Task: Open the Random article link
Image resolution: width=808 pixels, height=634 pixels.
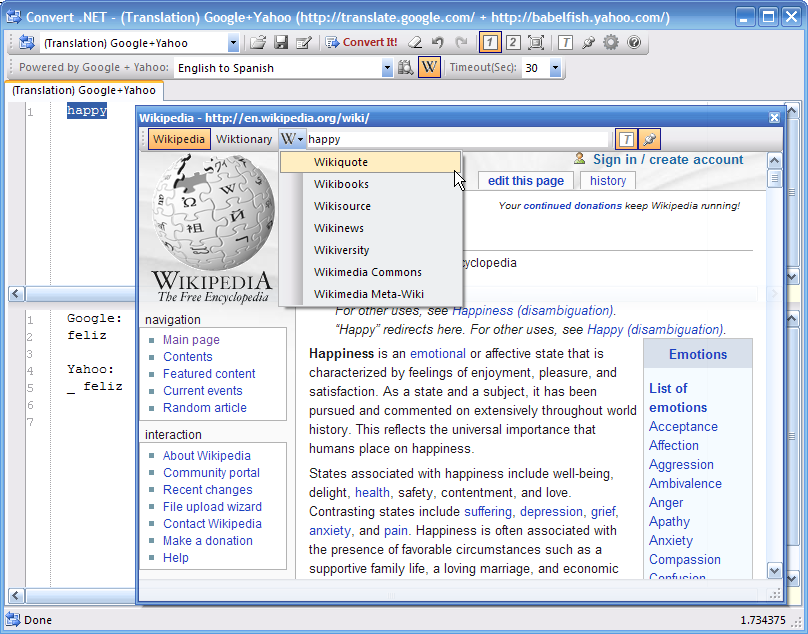Action: [205, 408]
